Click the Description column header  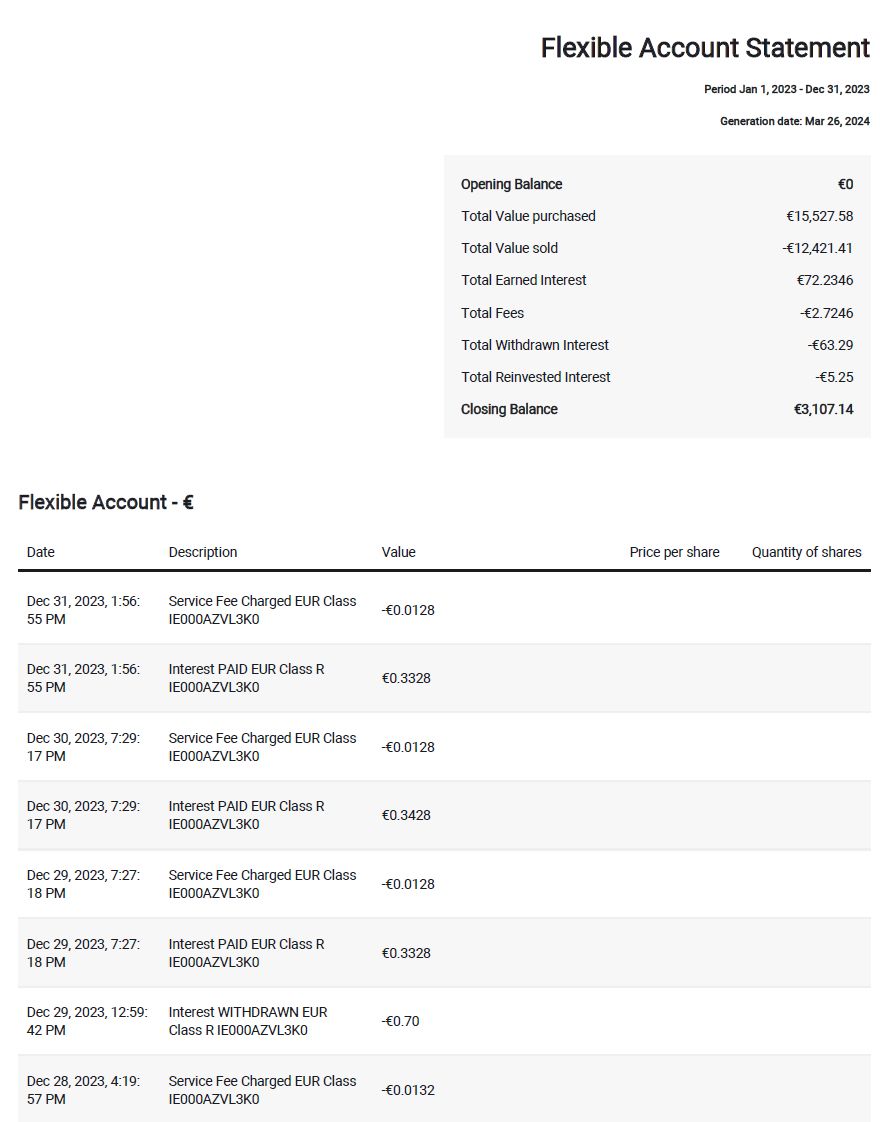pyautogui.click(x=202, y=552)
